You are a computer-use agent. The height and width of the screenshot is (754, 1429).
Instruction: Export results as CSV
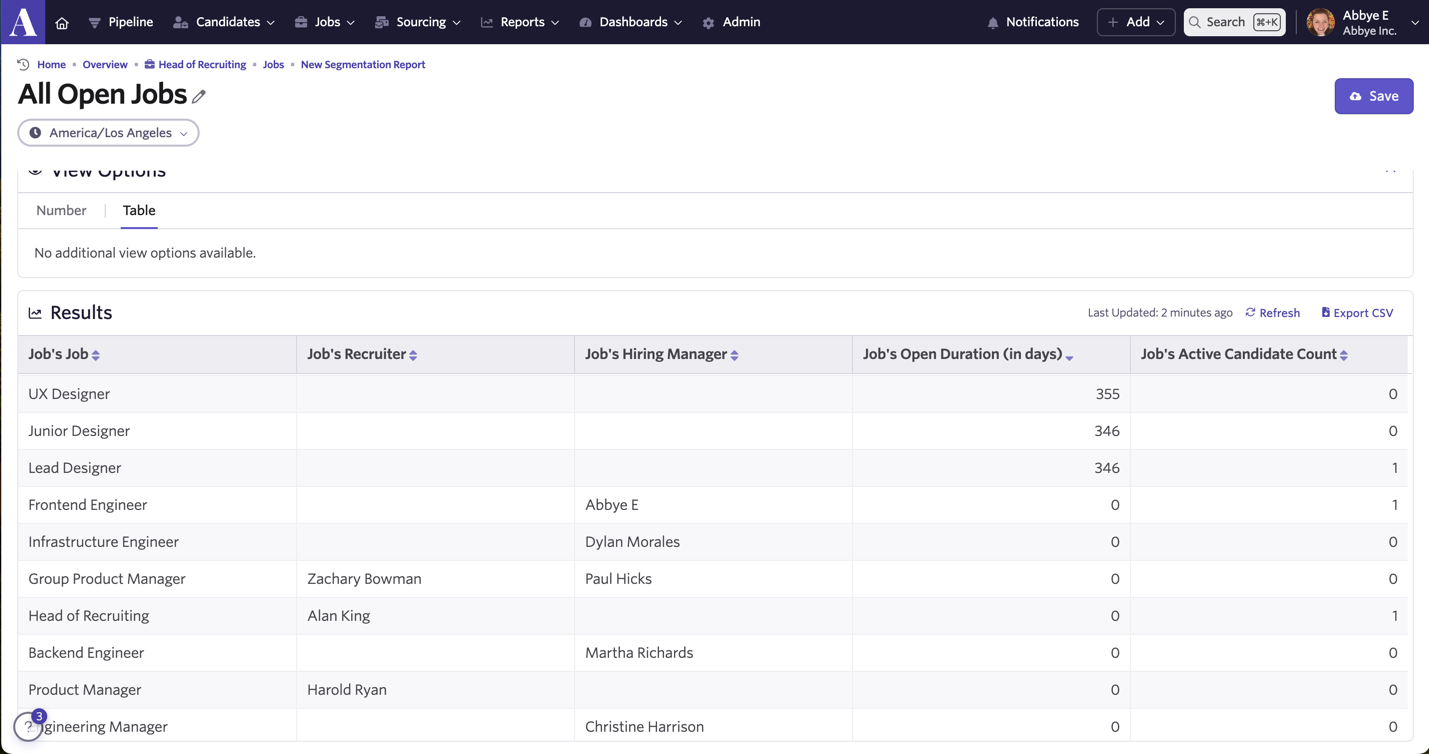(1357, 313)
